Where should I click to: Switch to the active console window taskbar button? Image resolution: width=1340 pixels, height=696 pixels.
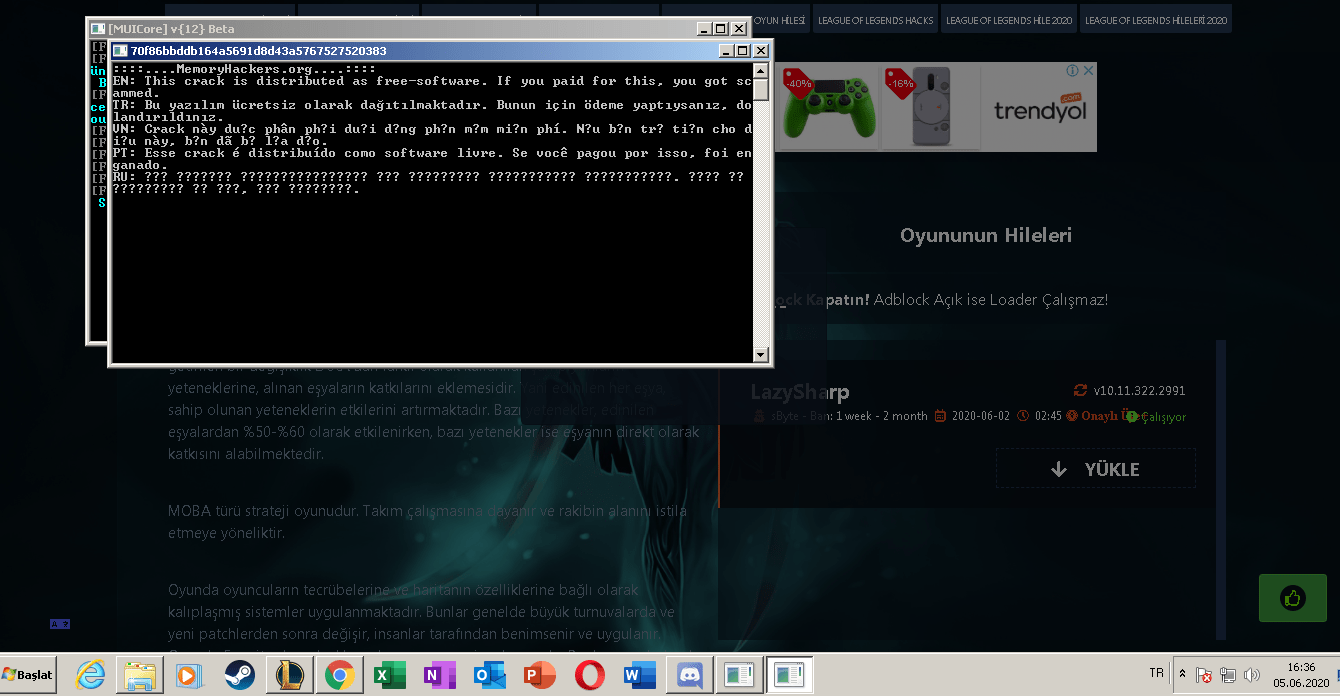(789, 676)
